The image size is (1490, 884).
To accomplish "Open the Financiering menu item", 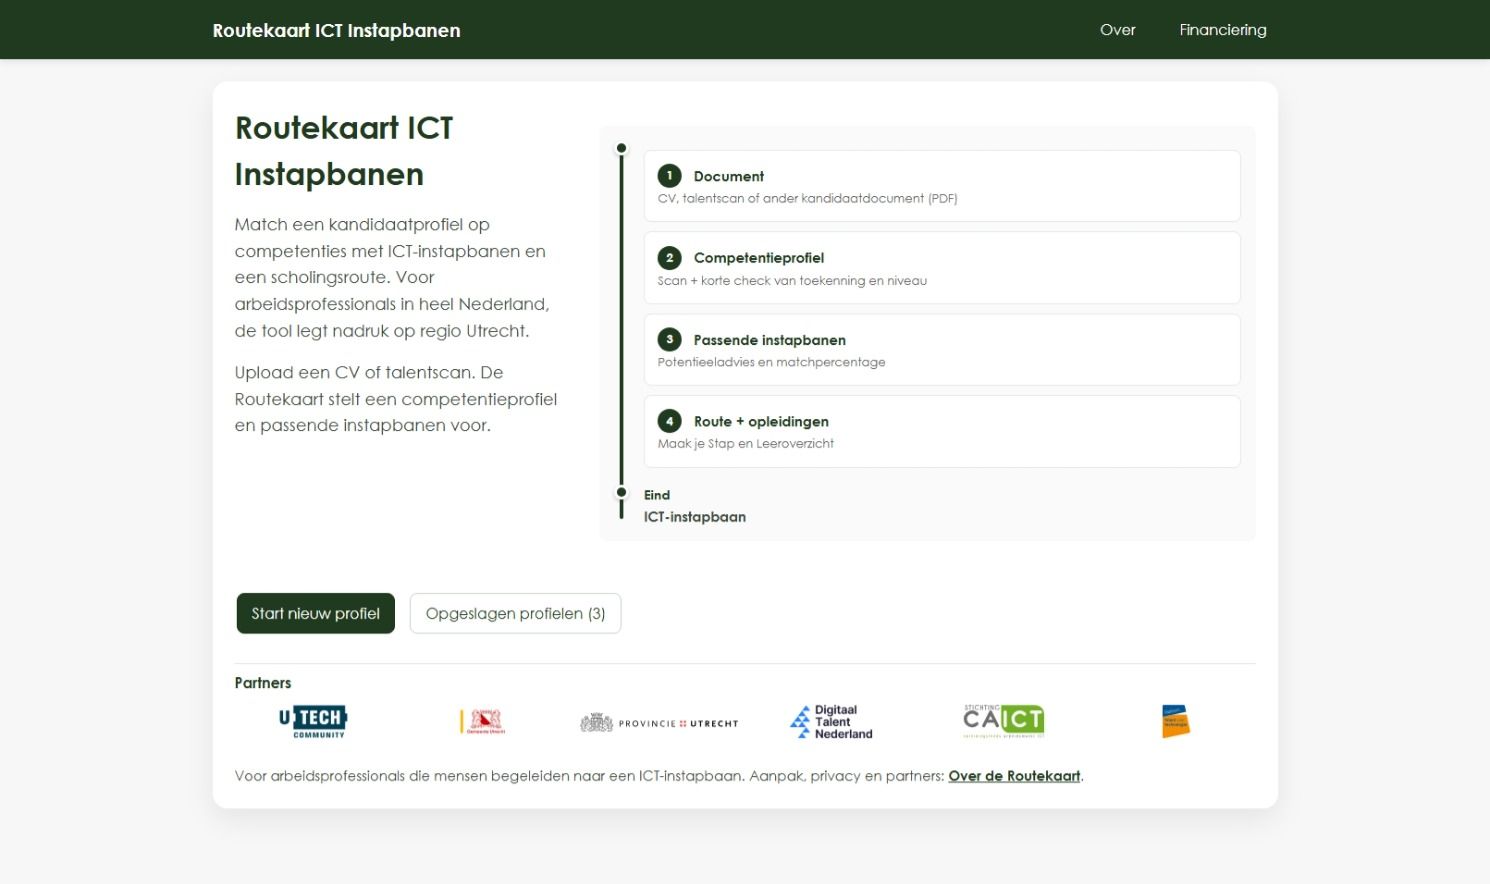I will click(x=1223, y=30).
